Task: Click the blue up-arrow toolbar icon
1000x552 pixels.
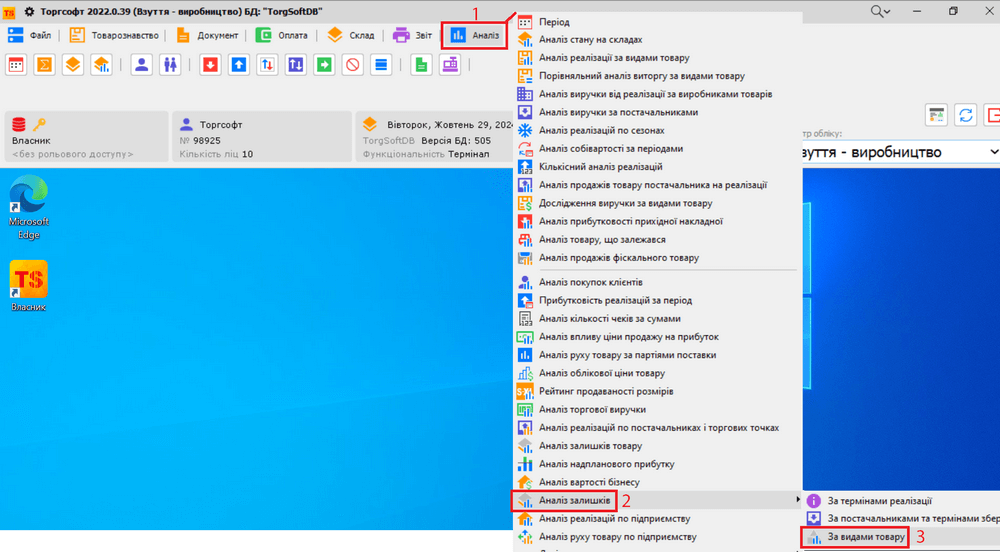Action: coord(238,65)
